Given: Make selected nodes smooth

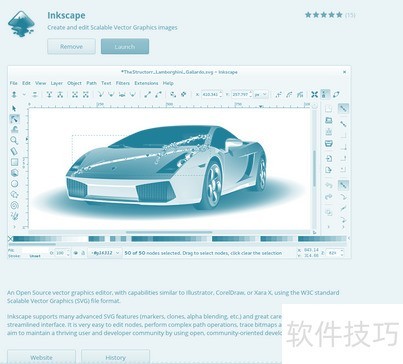Looking at the screenshot, I should pos(111,95).
